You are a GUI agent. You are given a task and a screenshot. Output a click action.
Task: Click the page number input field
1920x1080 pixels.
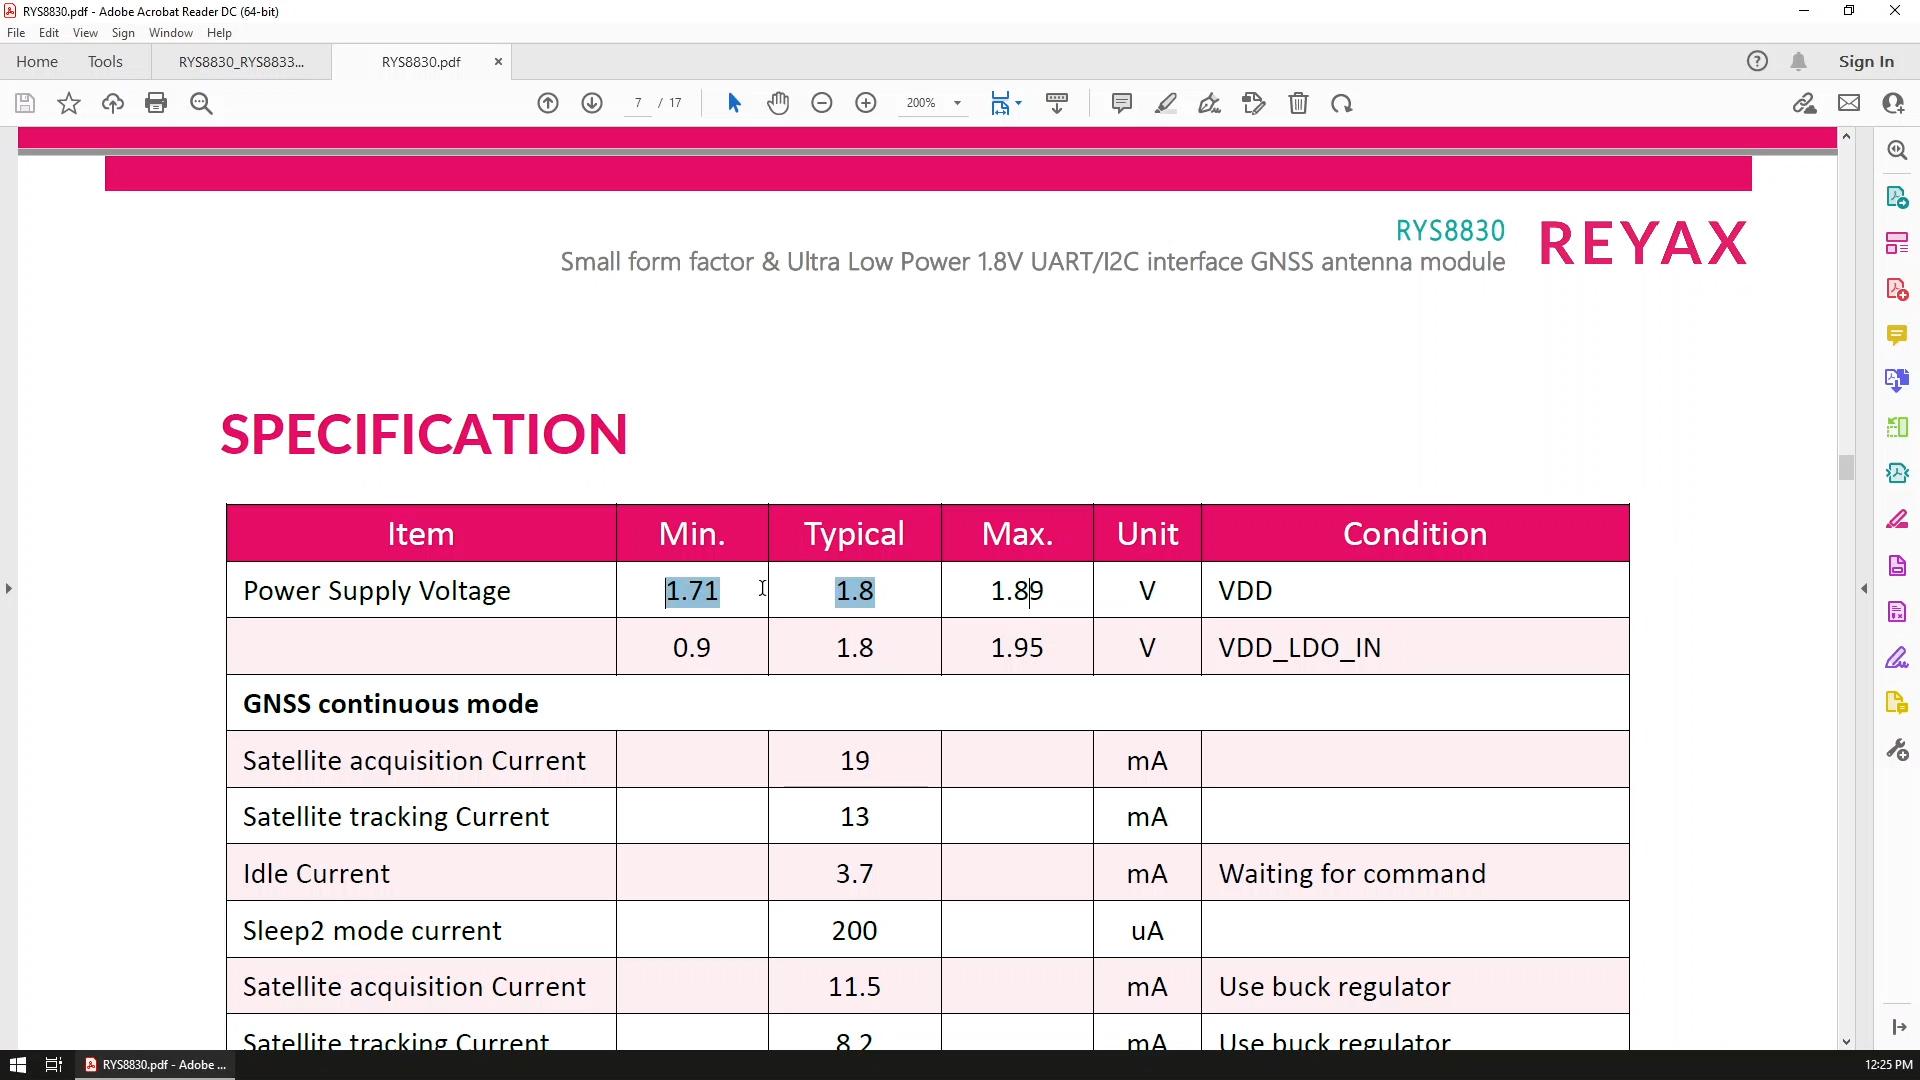(638, 103)
